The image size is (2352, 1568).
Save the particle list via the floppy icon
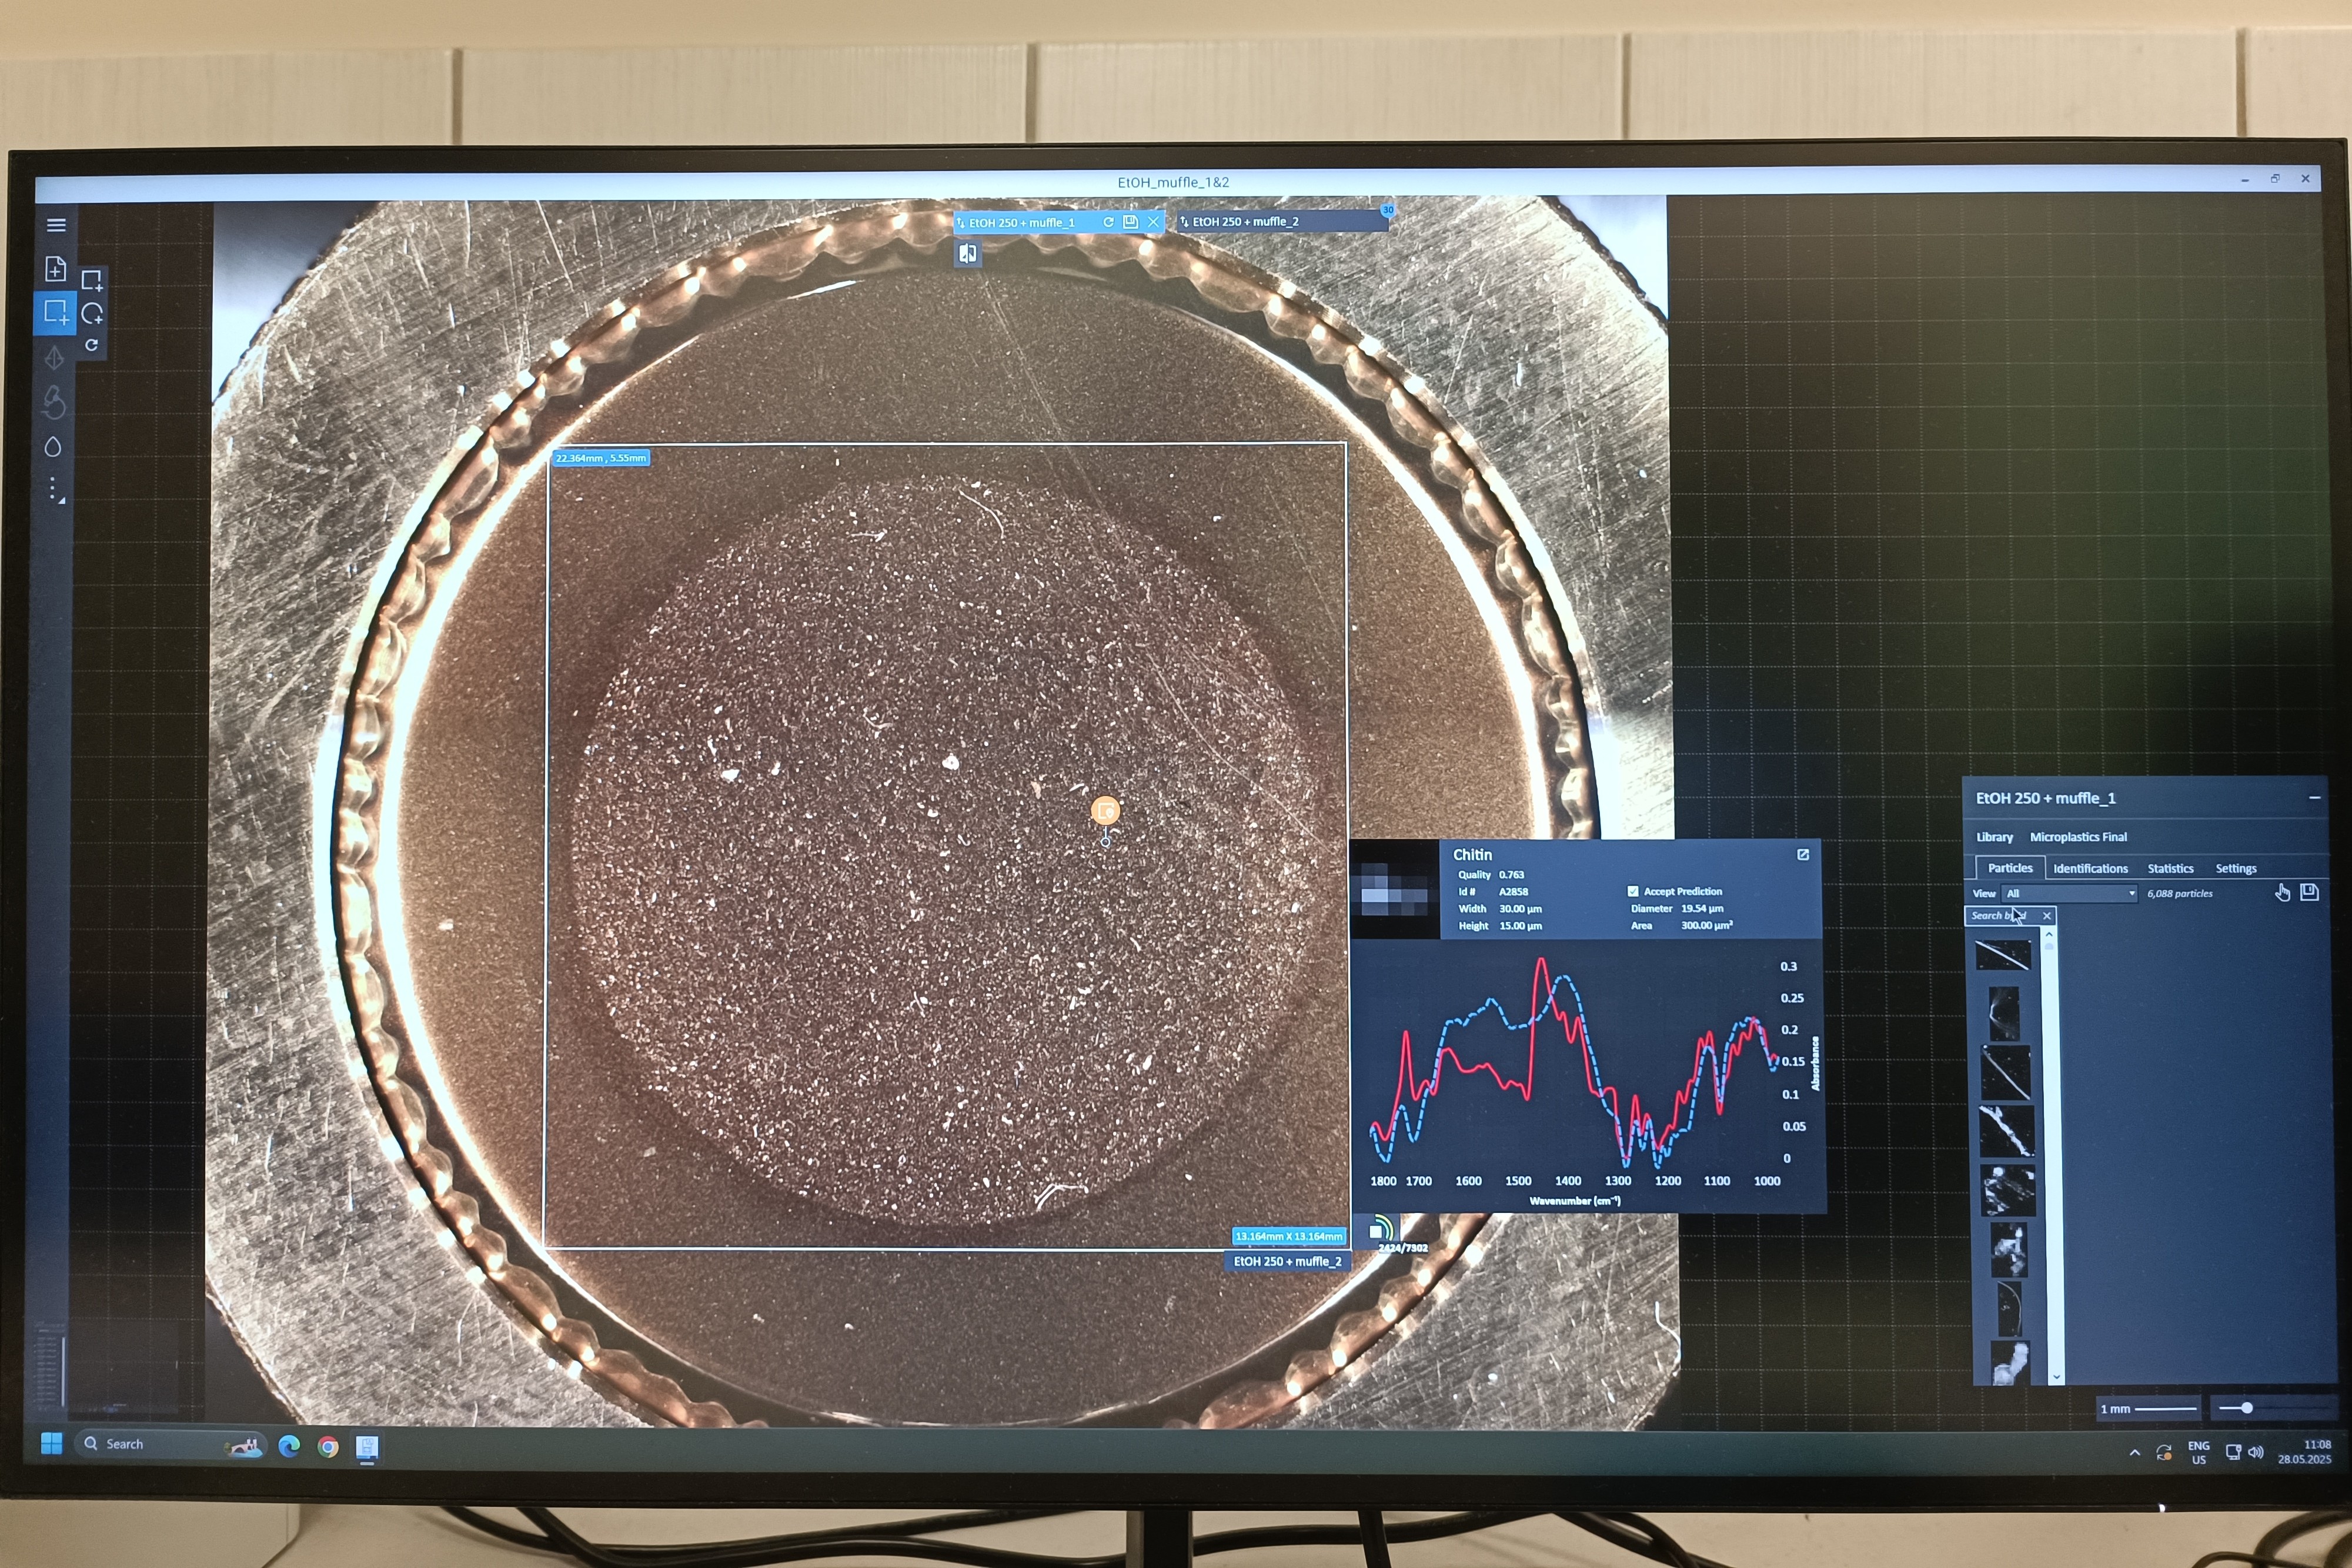pyautogui.click(x=2309, y=892)
